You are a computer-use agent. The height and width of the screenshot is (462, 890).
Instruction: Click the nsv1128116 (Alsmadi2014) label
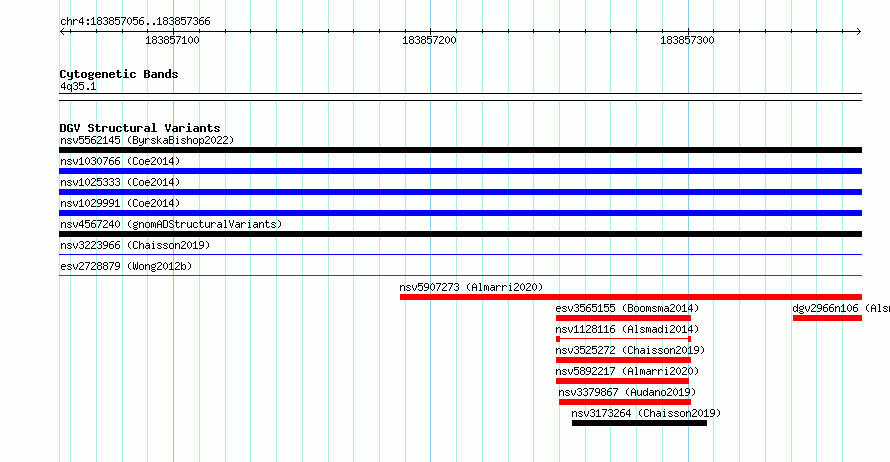(x=627, y=329)
